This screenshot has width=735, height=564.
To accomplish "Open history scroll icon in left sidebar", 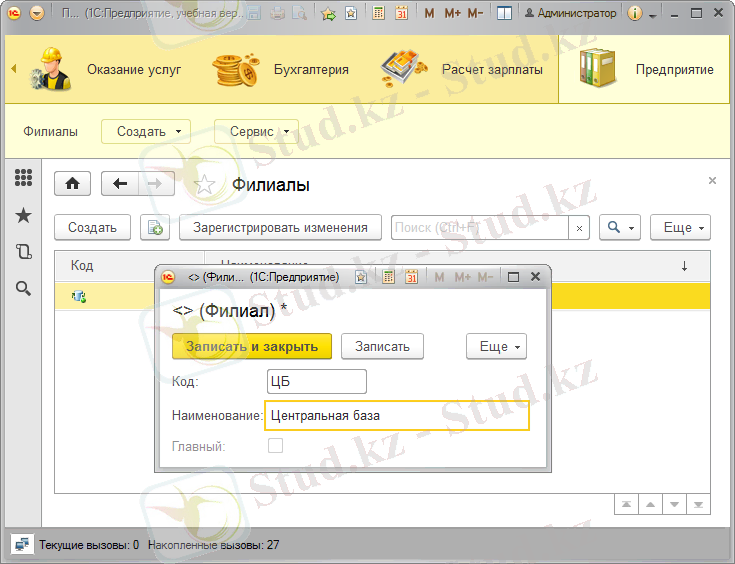I will [x=23, y=252].
